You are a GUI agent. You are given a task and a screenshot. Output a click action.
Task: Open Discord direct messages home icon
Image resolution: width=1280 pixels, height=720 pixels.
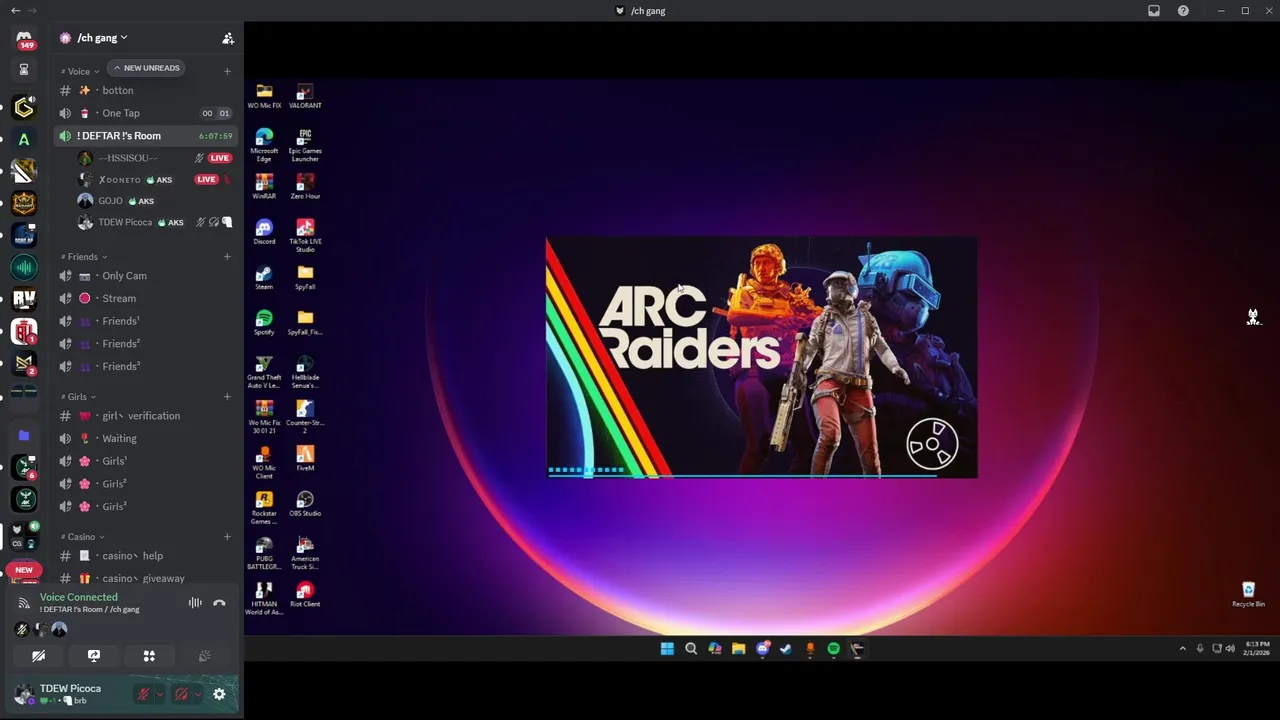click(x=24, y=38)
